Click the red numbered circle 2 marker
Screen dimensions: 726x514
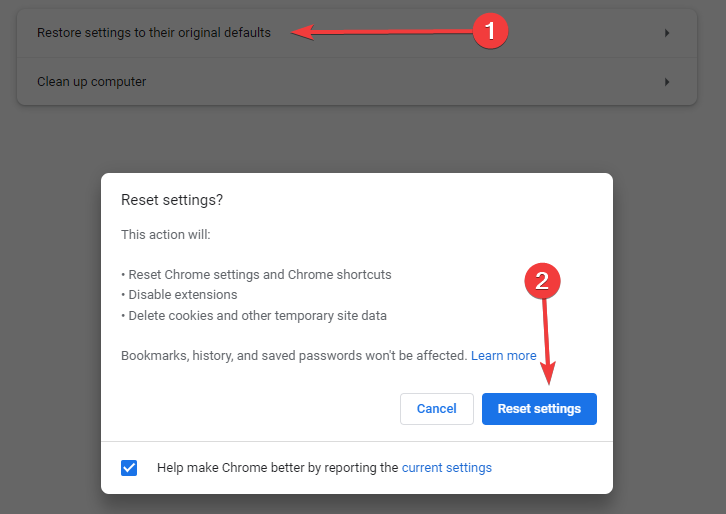click(x=542, y=281)
